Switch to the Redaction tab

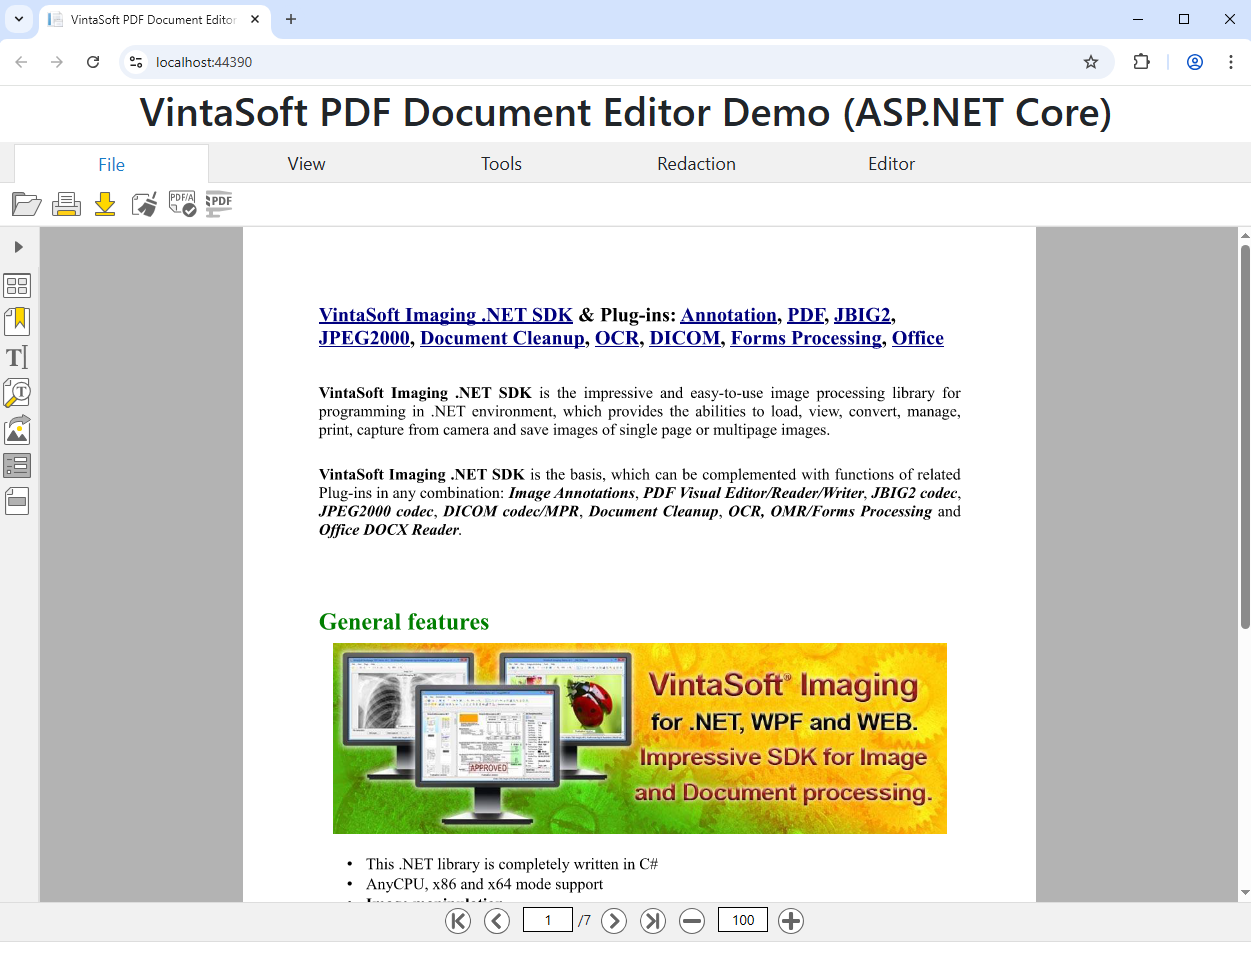(696, 164)
